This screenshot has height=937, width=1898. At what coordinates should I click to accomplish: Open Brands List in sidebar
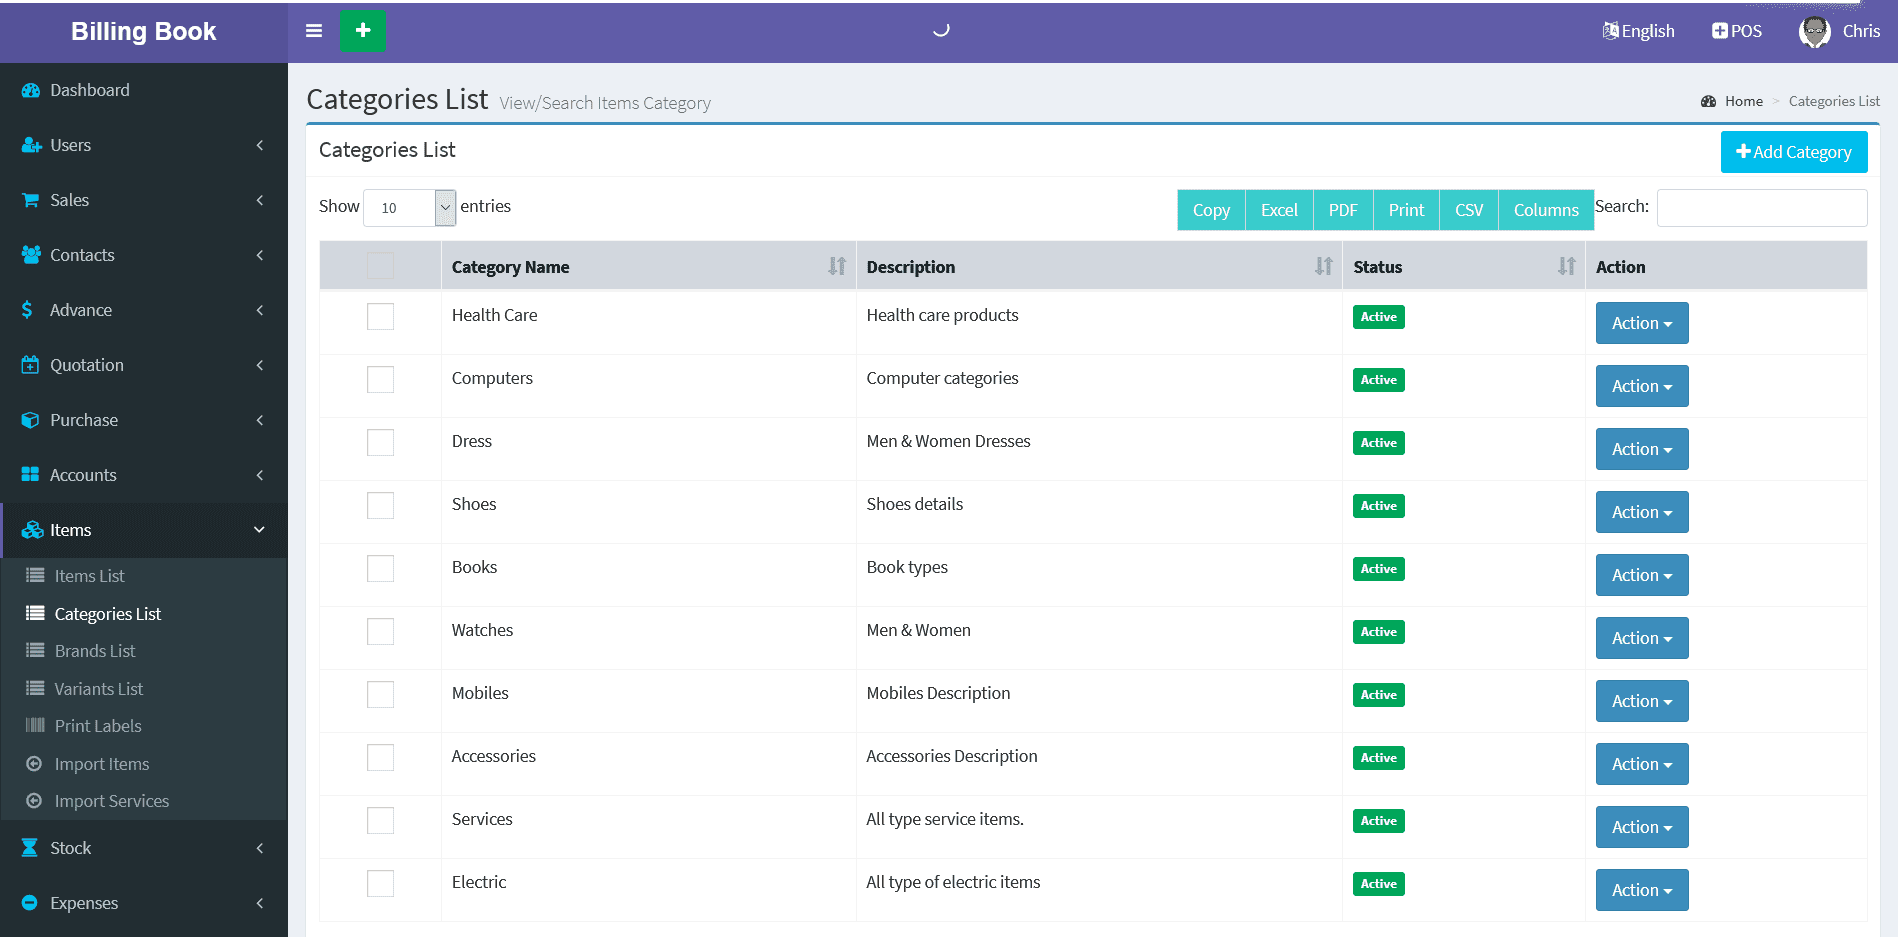[x=95, y=651]
